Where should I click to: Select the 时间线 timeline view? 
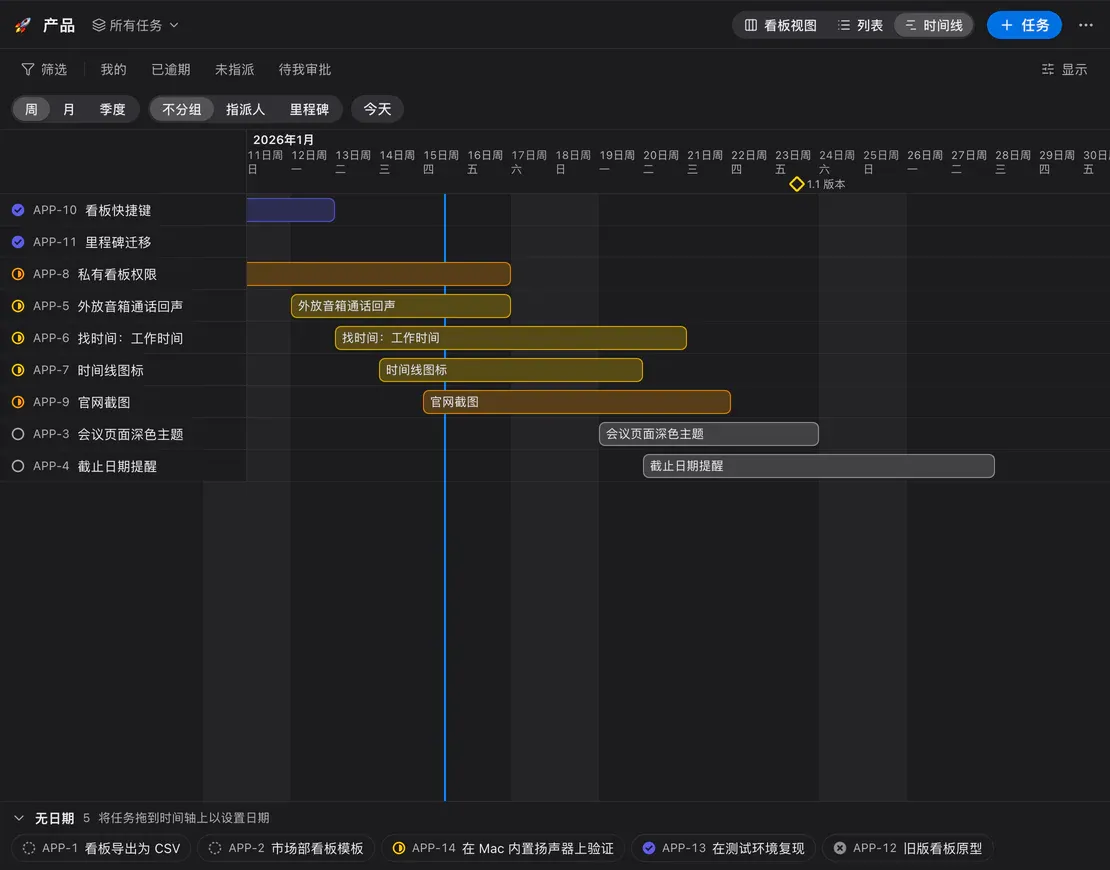tap(934, 25)
